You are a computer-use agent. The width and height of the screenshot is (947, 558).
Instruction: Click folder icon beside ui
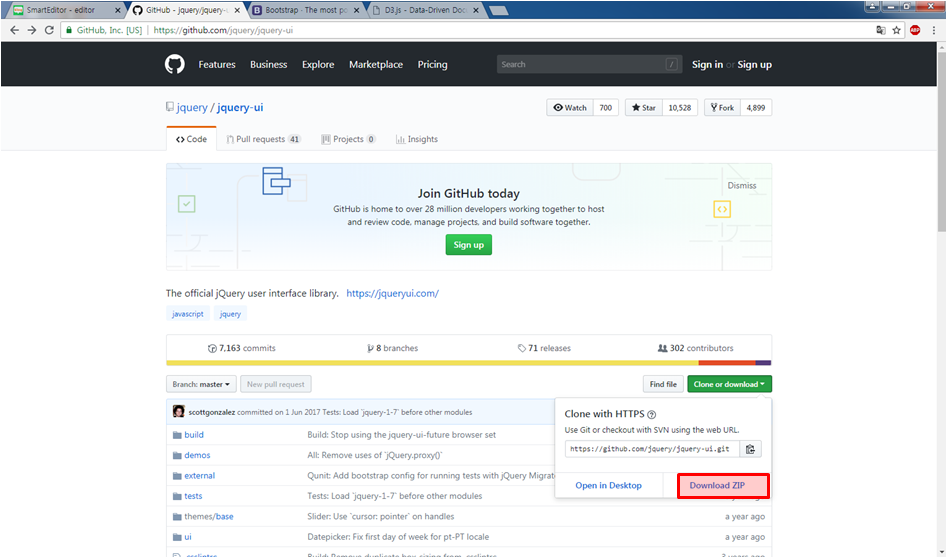(x=177, y=537)
